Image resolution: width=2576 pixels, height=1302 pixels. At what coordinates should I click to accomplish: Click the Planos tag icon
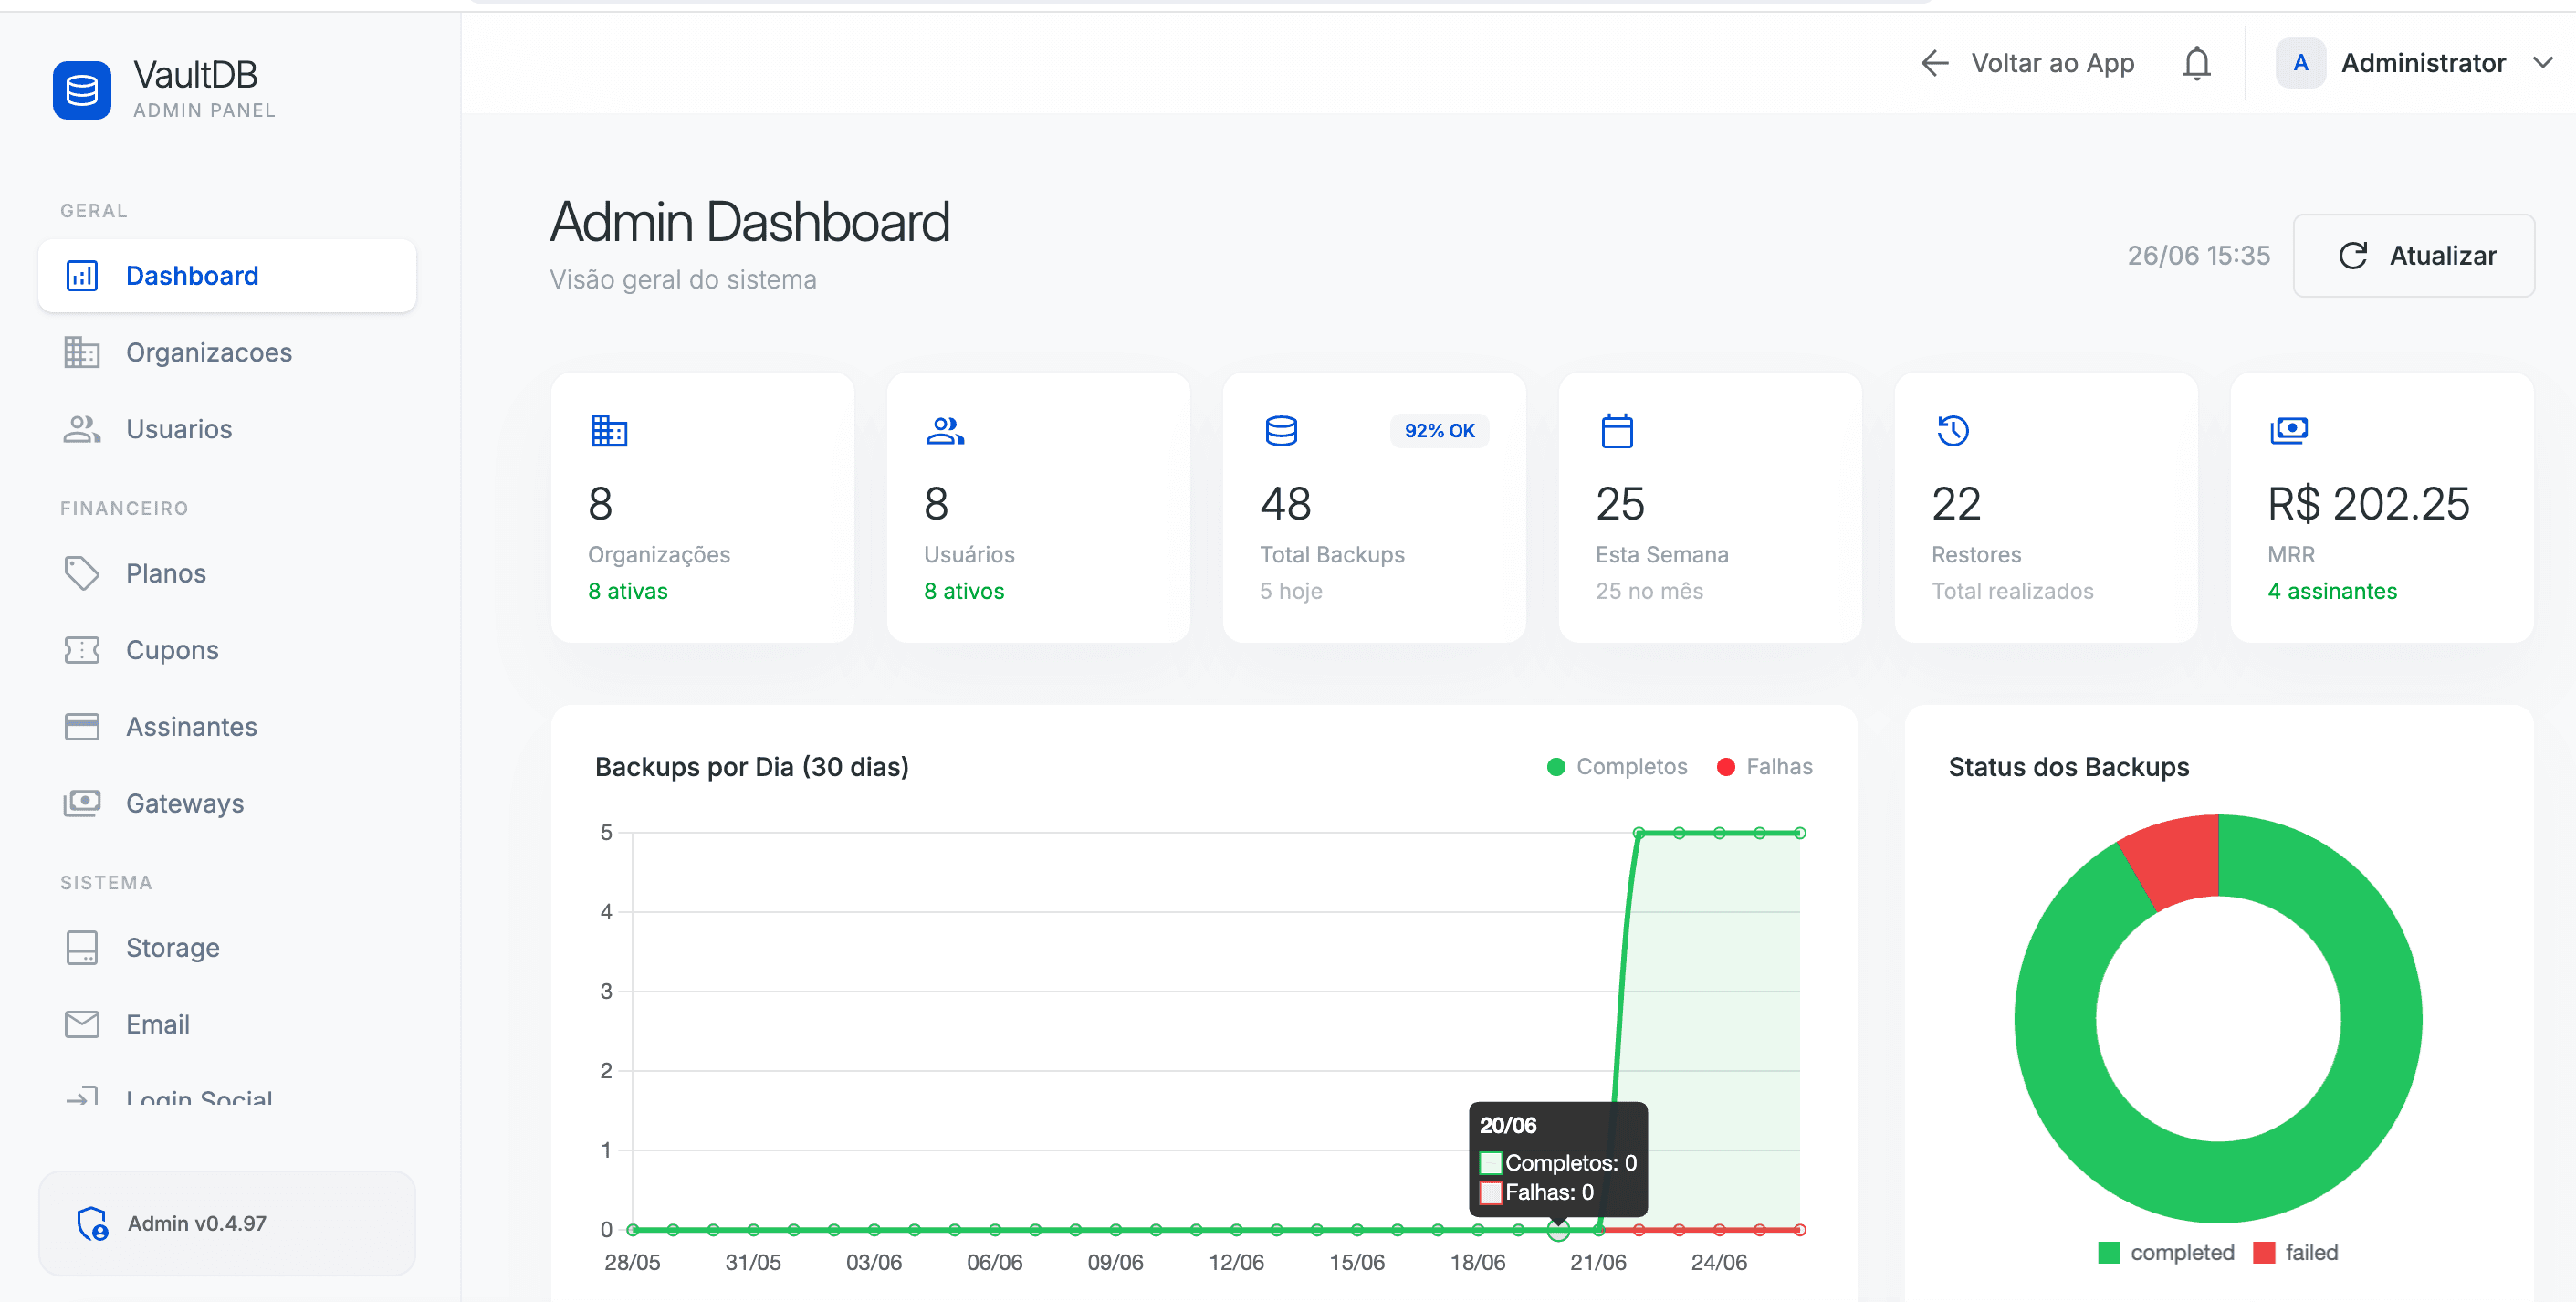click(x=82, y=573)
